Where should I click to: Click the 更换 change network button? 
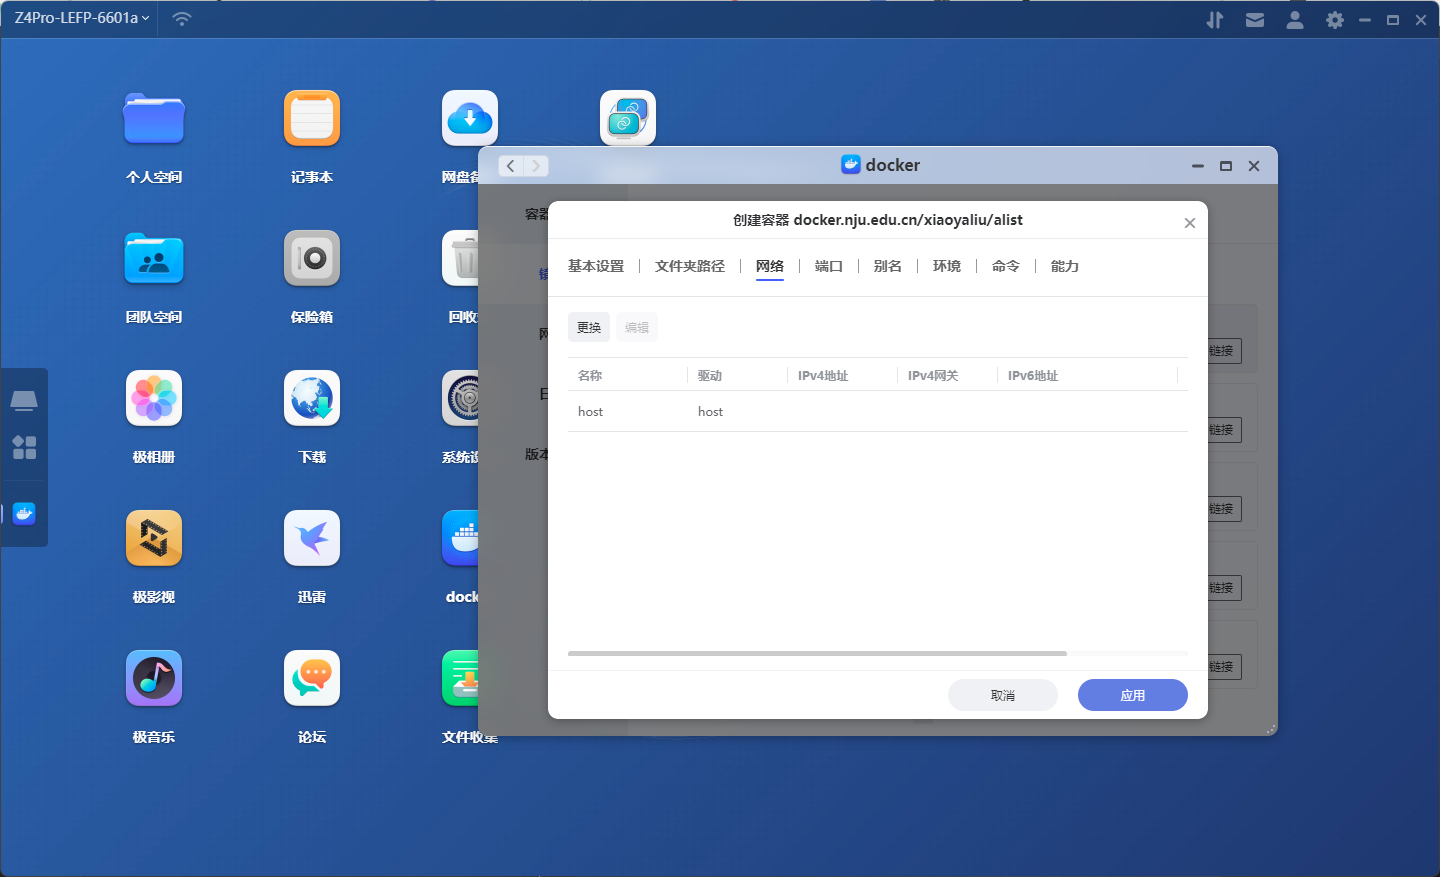(x=589, y=327)
